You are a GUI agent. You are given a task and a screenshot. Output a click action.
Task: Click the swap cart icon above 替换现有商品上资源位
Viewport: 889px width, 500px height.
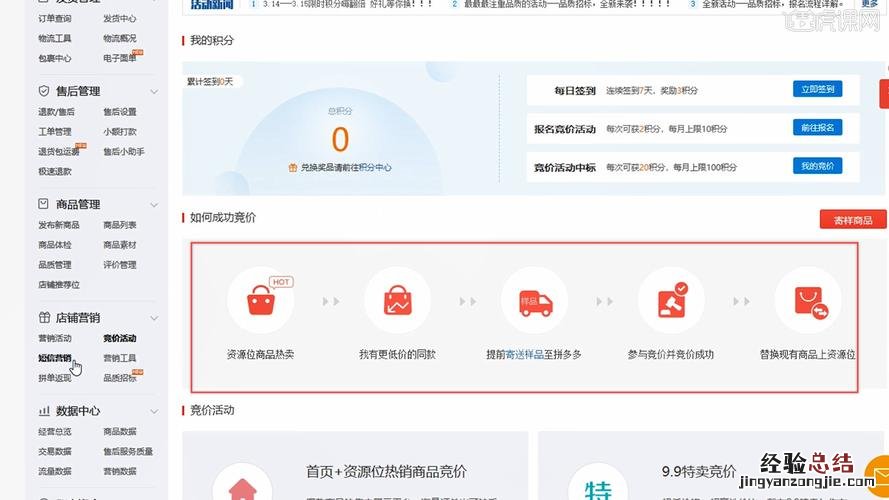point(808,300)
